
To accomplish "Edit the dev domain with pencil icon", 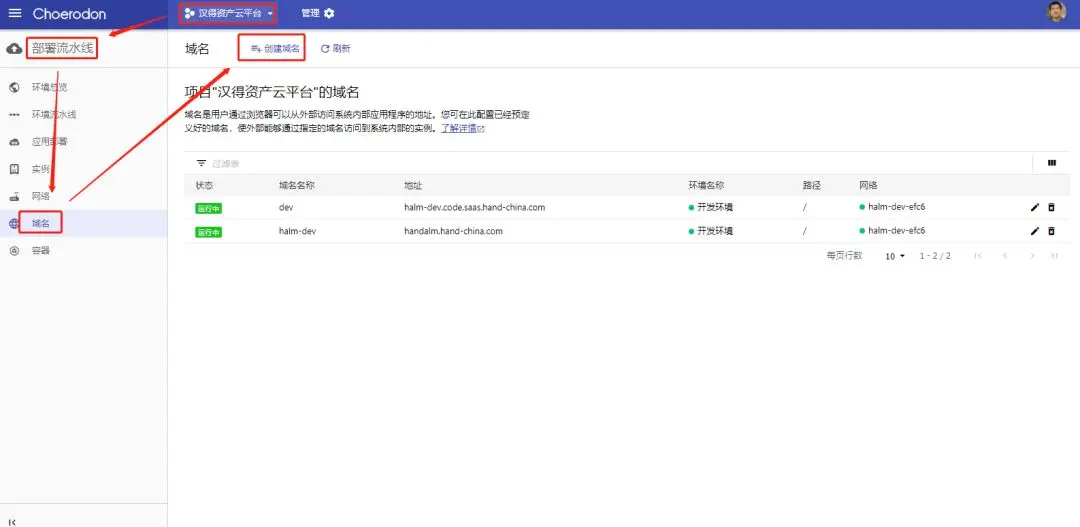I will click(x=1035, y=207).
